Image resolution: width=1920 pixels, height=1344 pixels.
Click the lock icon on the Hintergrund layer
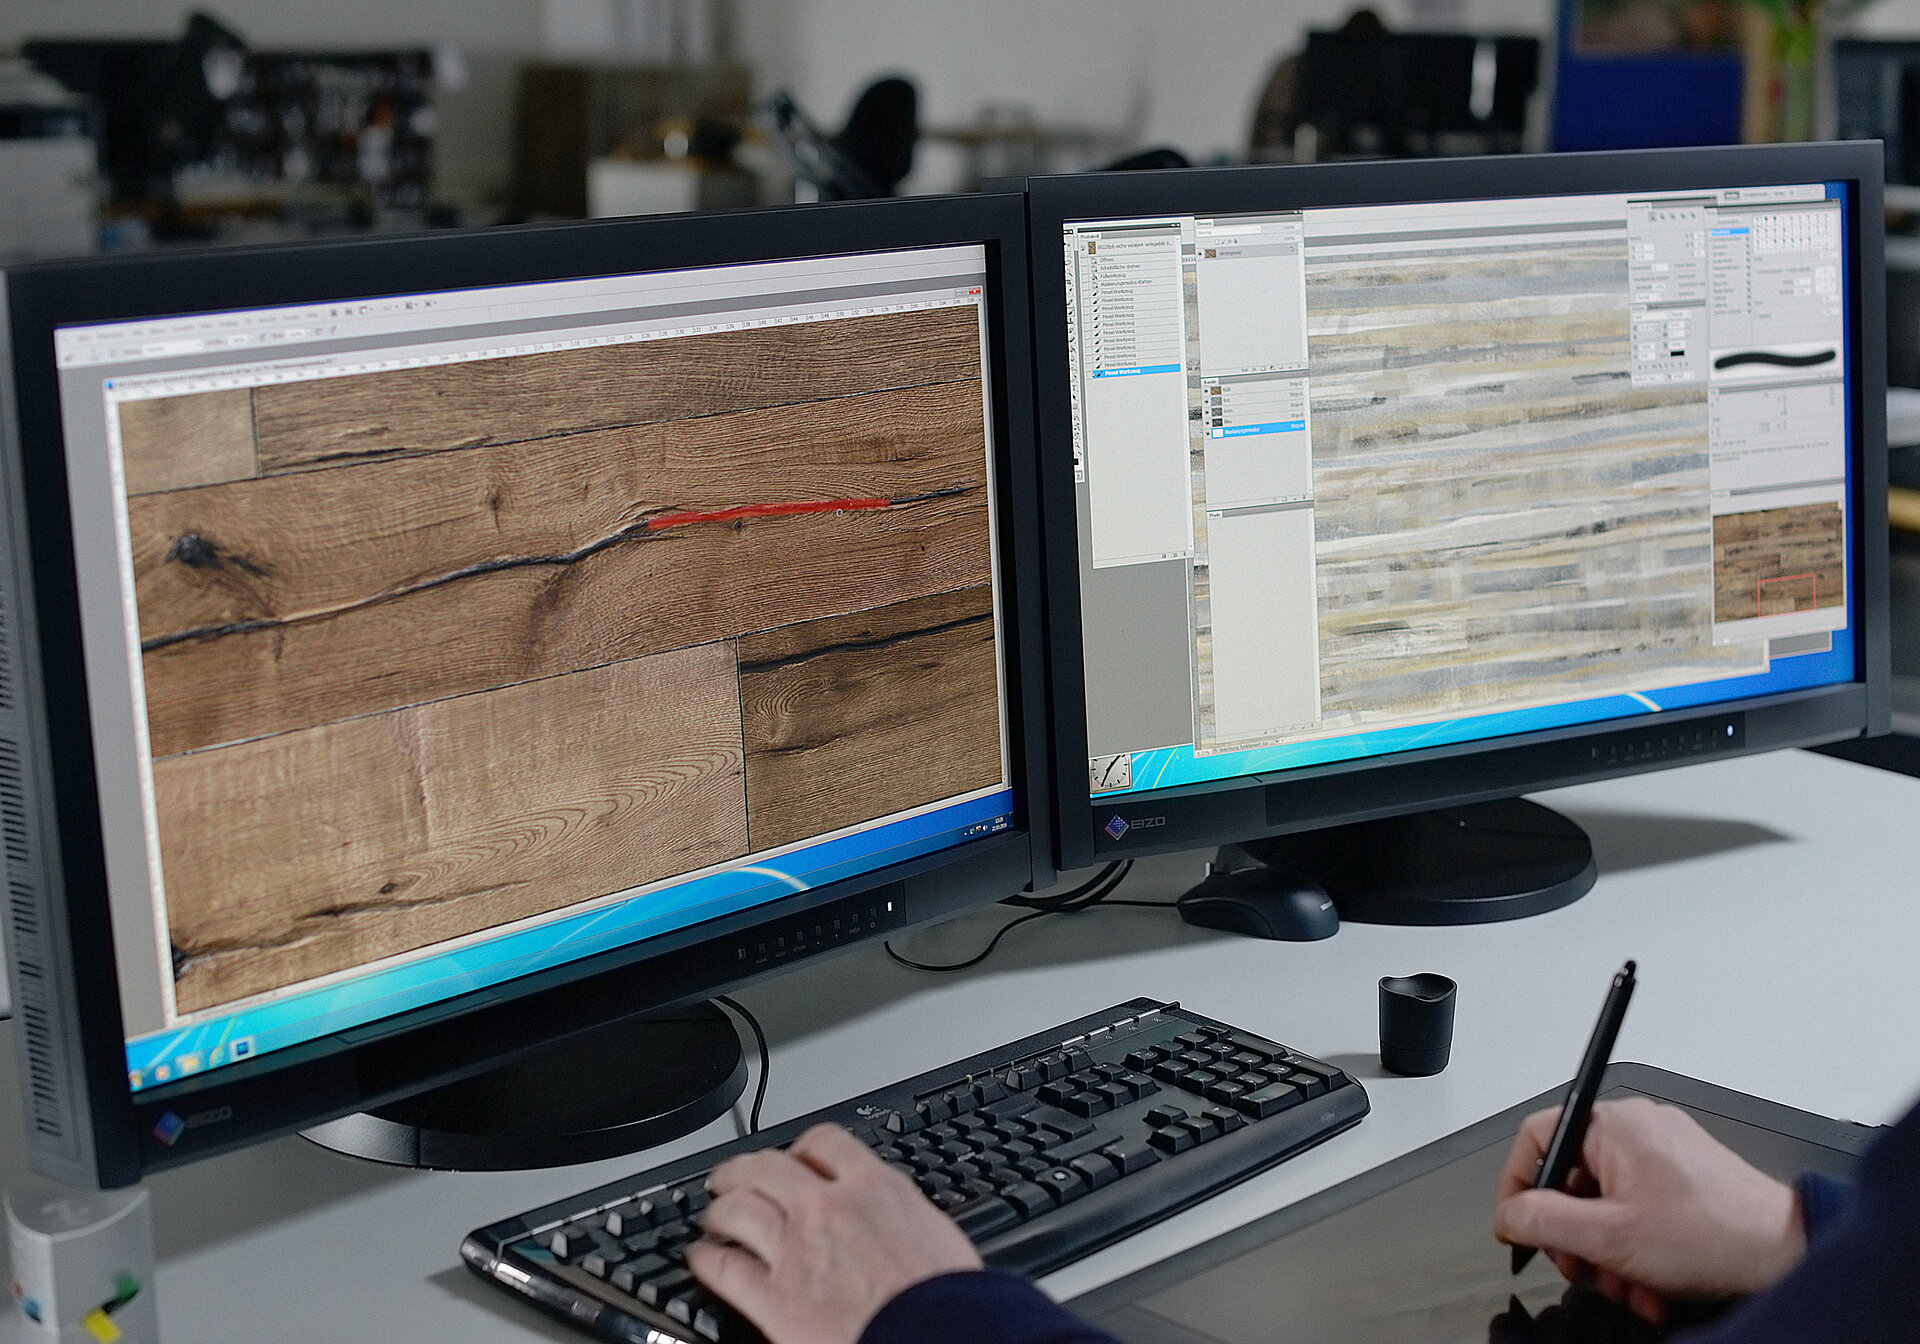1291,249
